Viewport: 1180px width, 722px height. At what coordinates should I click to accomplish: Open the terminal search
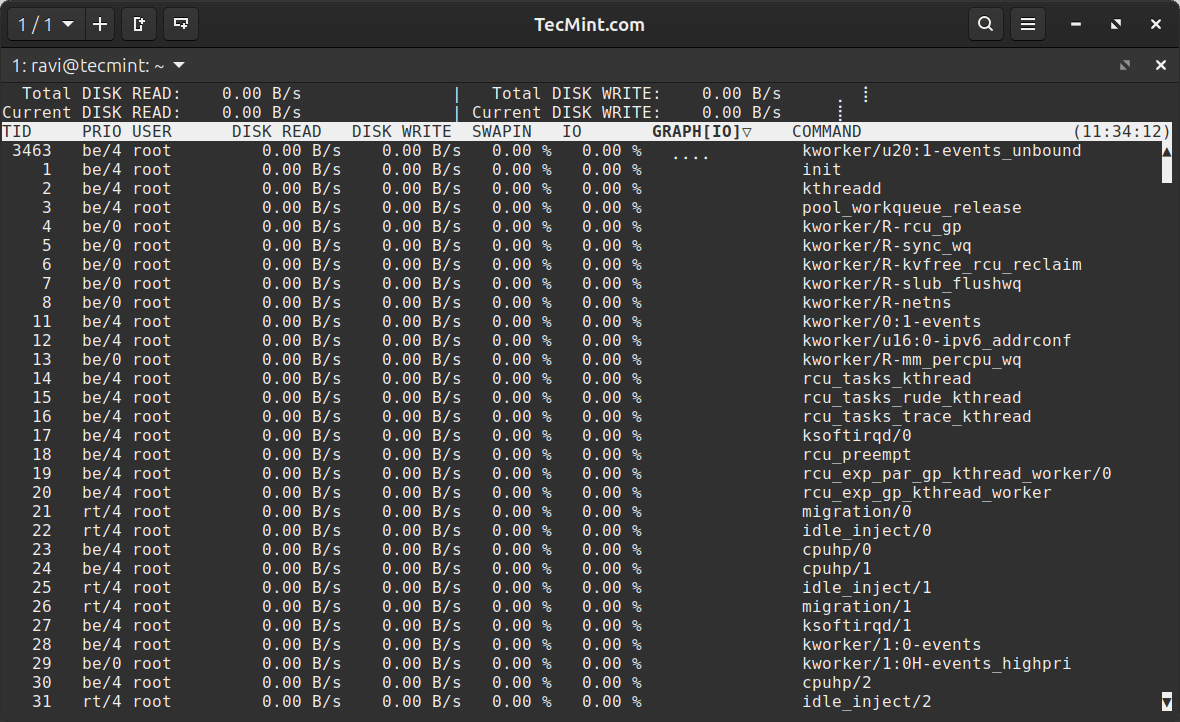tap(985, 23)
